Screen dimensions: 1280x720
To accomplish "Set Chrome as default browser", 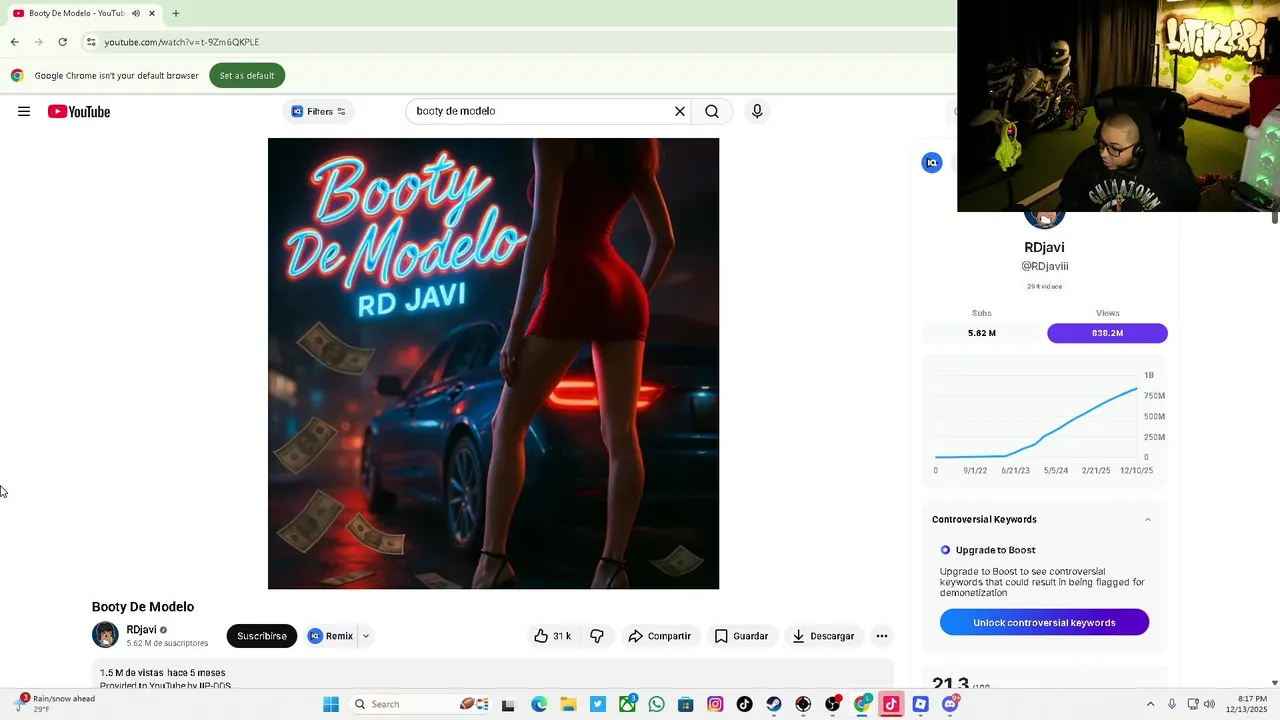I will tap(247, 76).
